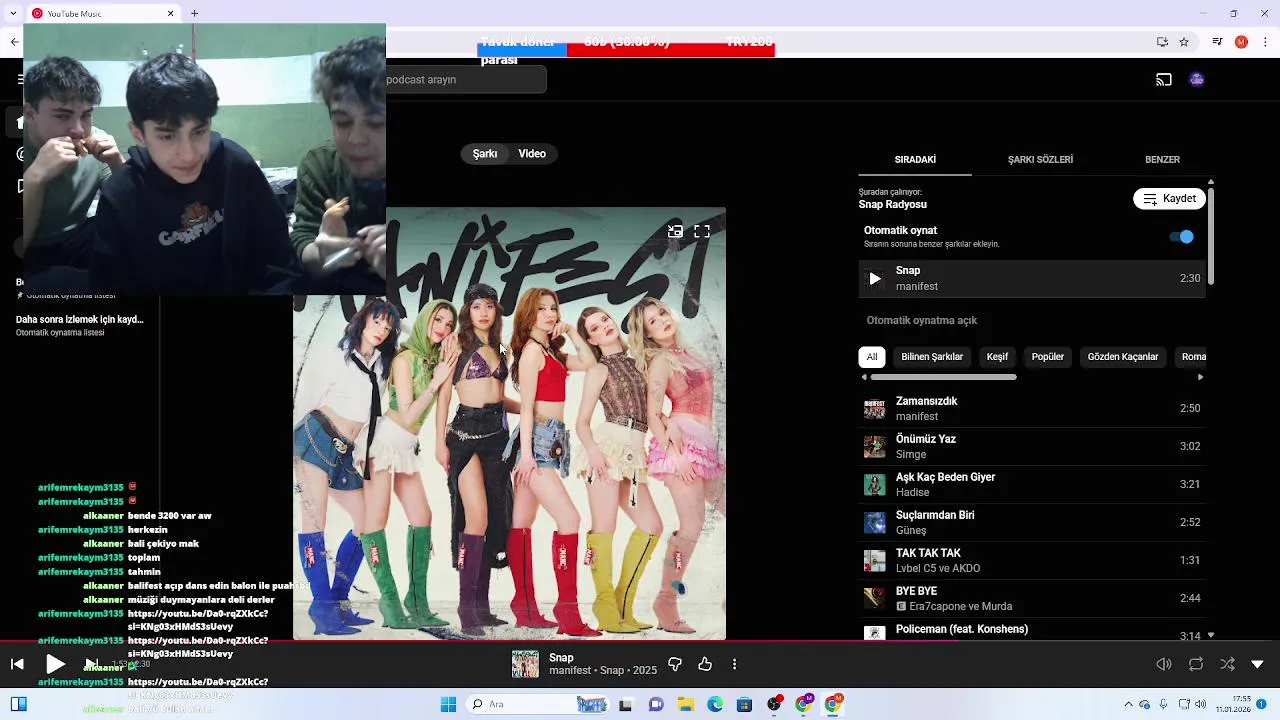
Task: Open the Cast to device icon
Action: pyautogui.click(x=1164, y=79)
